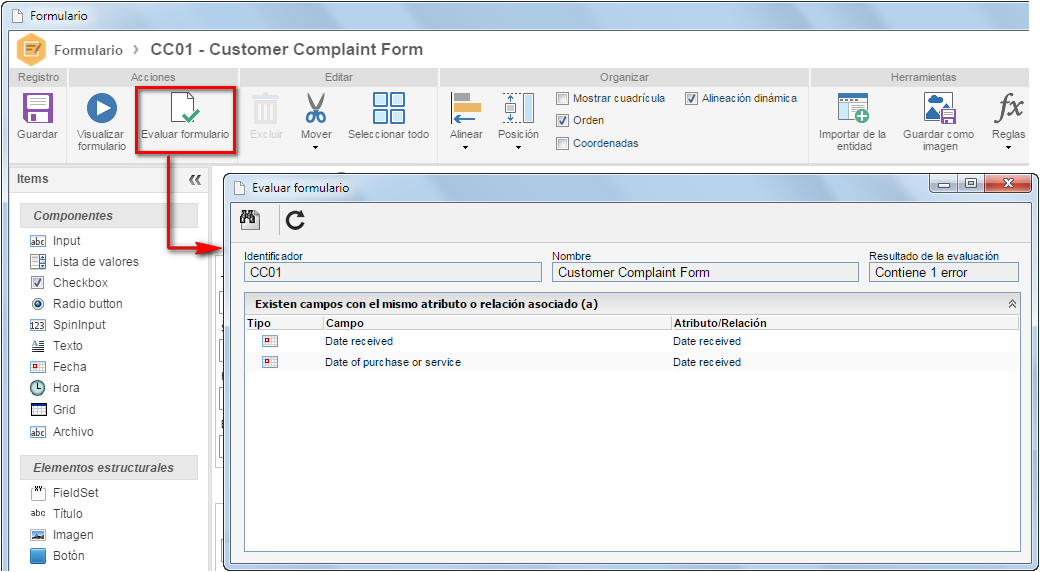The image size is (1040, 572).
Task: Add an Archivo component
Action: (62, 432)
